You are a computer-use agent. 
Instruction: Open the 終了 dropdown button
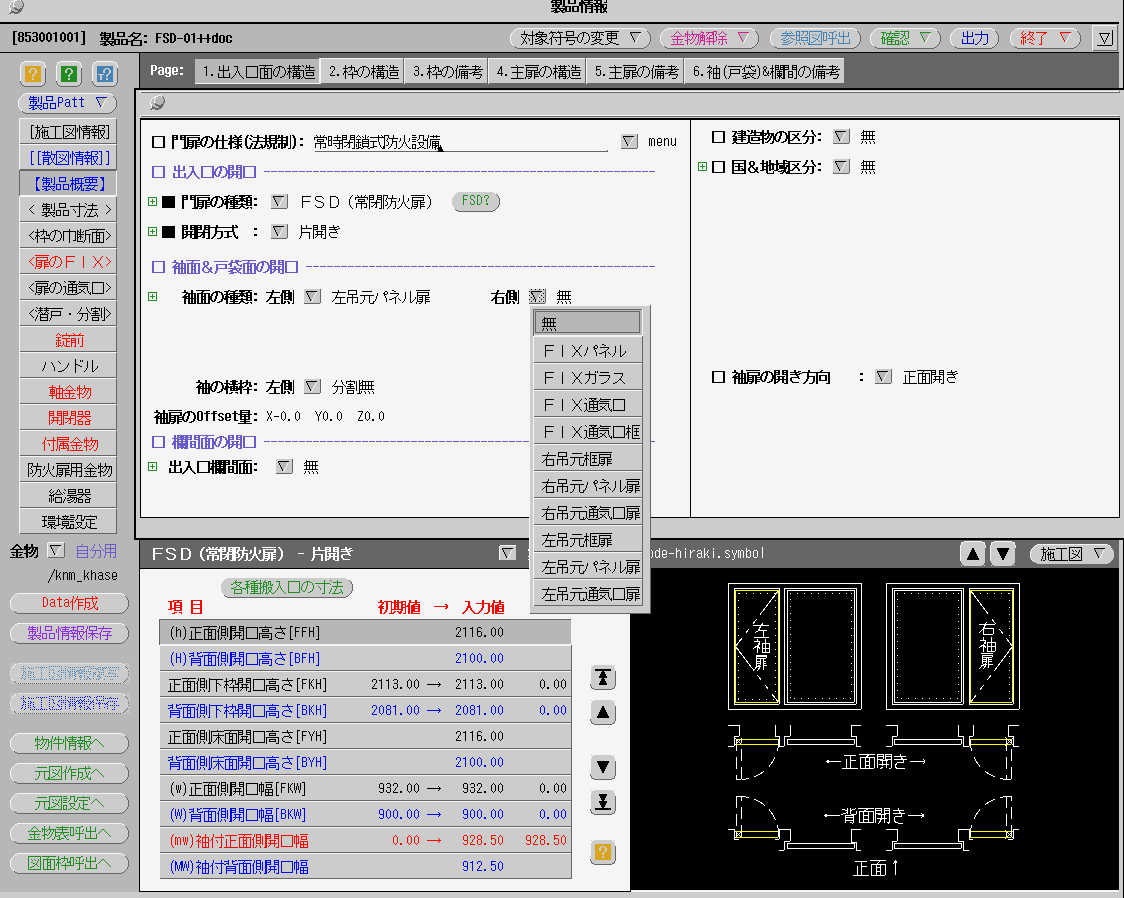1045,38
